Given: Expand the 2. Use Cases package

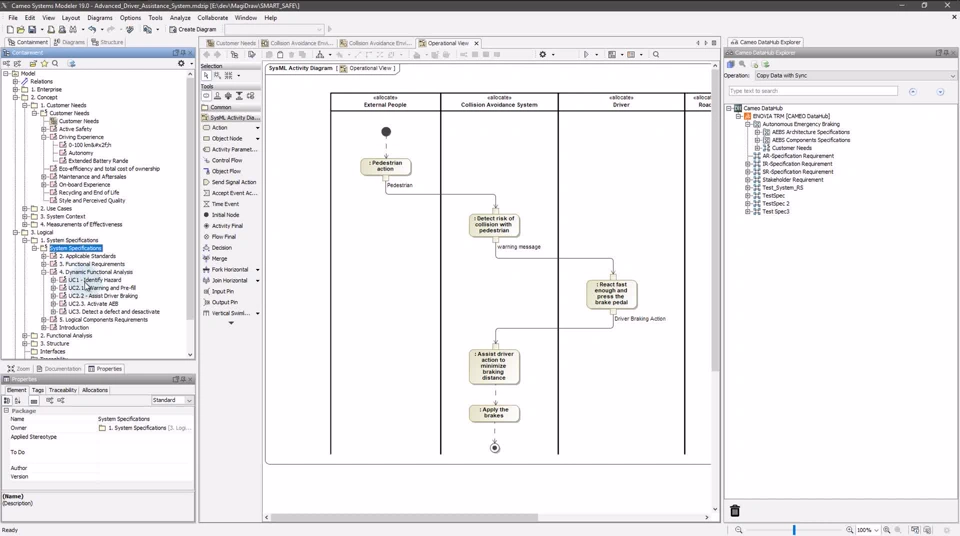Looking at the screenshot, I should [x=25, y=209].
